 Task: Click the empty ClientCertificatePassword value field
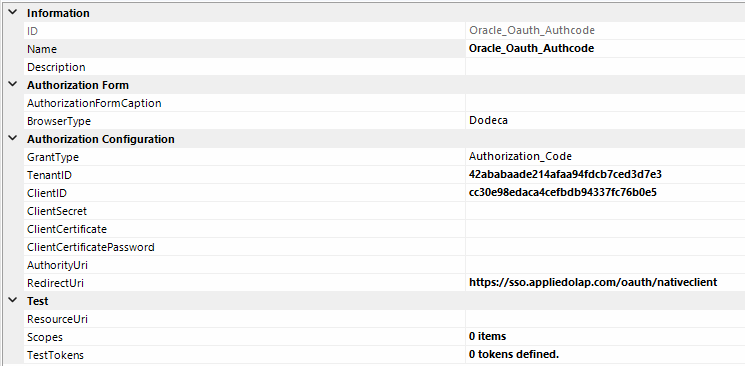point(605,247)
